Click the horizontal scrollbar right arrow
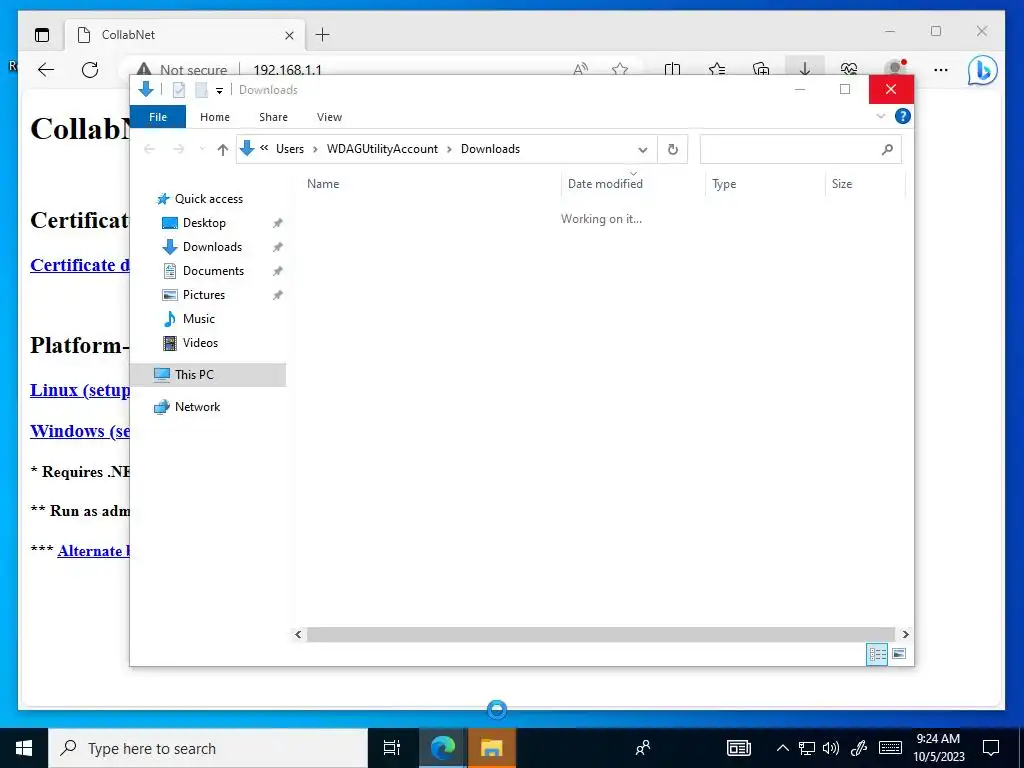Screen dimensions: 1024x768 905,634
